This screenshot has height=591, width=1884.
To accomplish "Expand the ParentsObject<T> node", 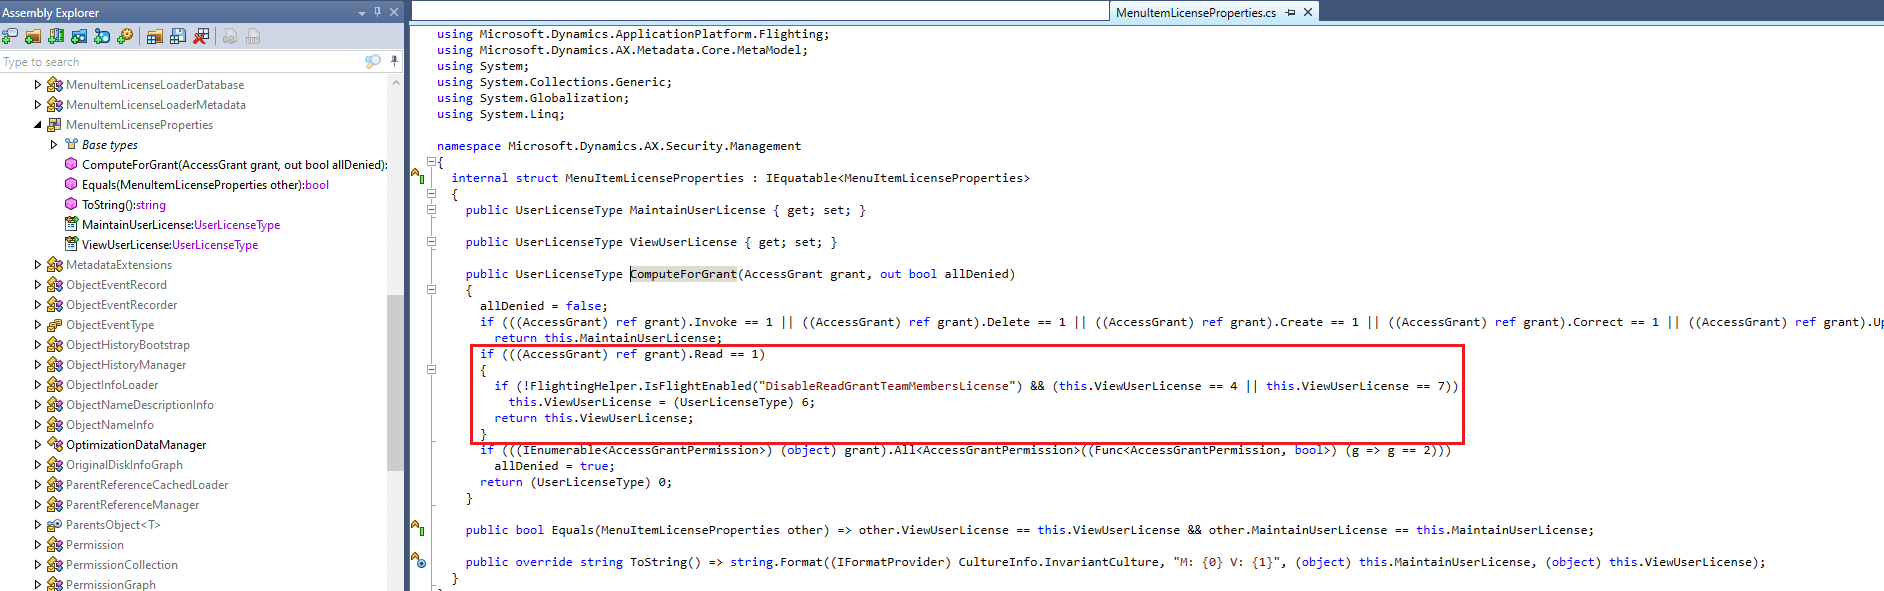I will [x=38, y=525].
